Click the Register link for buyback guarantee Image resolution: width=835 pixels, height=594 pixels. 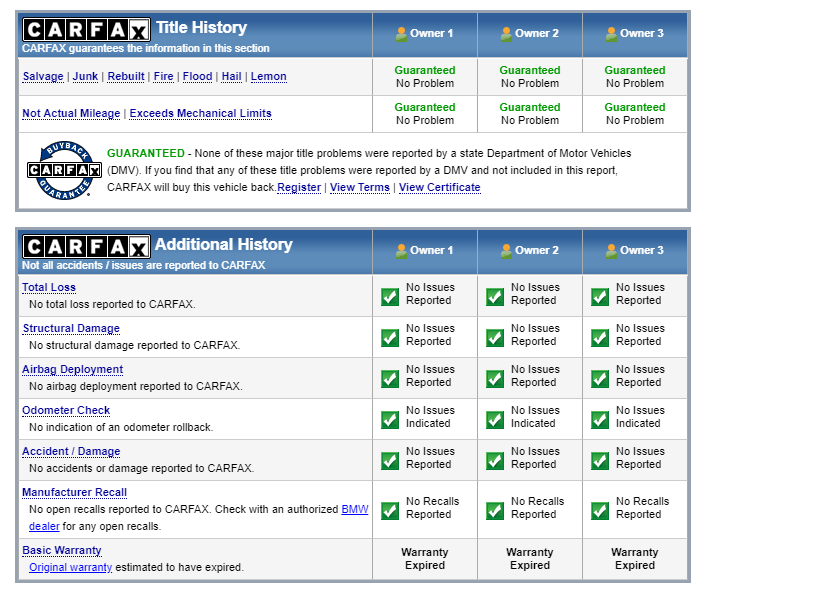[299, 188]
